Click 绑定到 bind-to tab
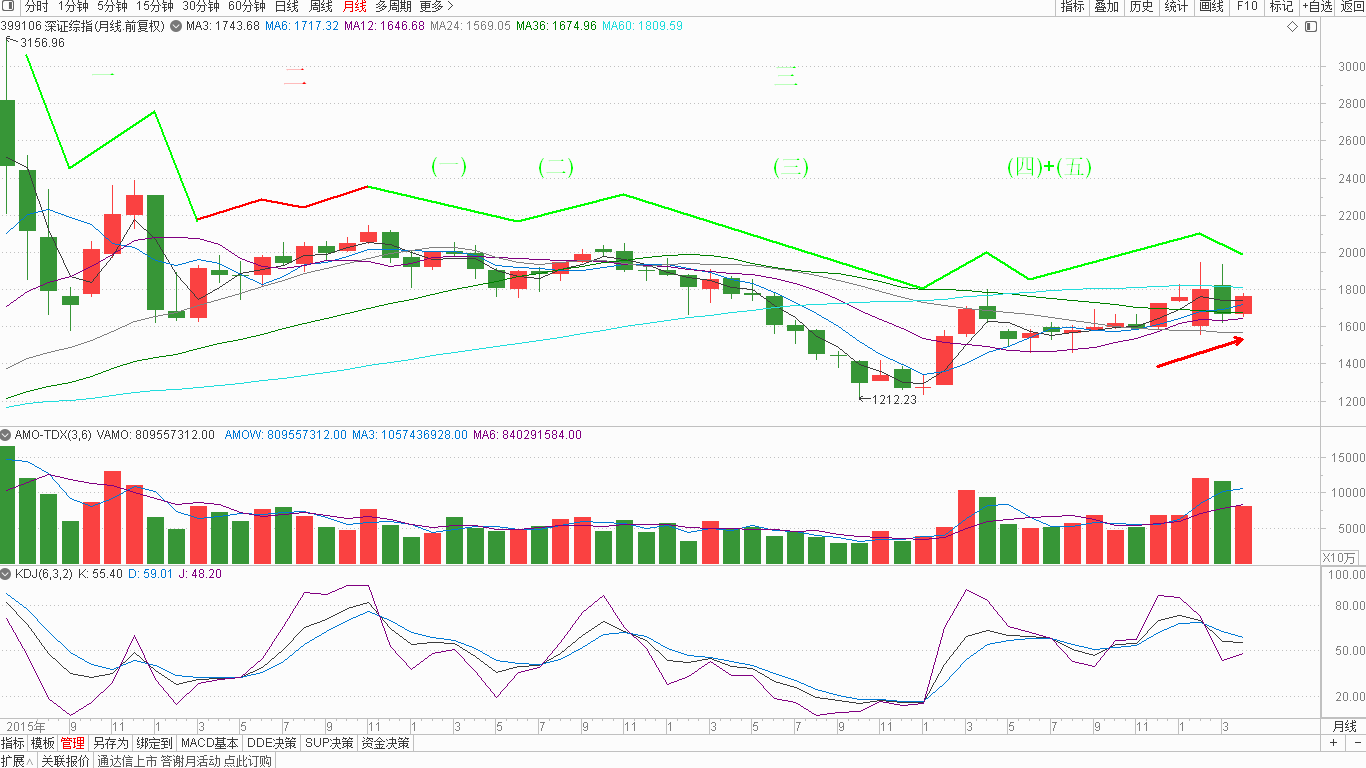 click(154, 743)
